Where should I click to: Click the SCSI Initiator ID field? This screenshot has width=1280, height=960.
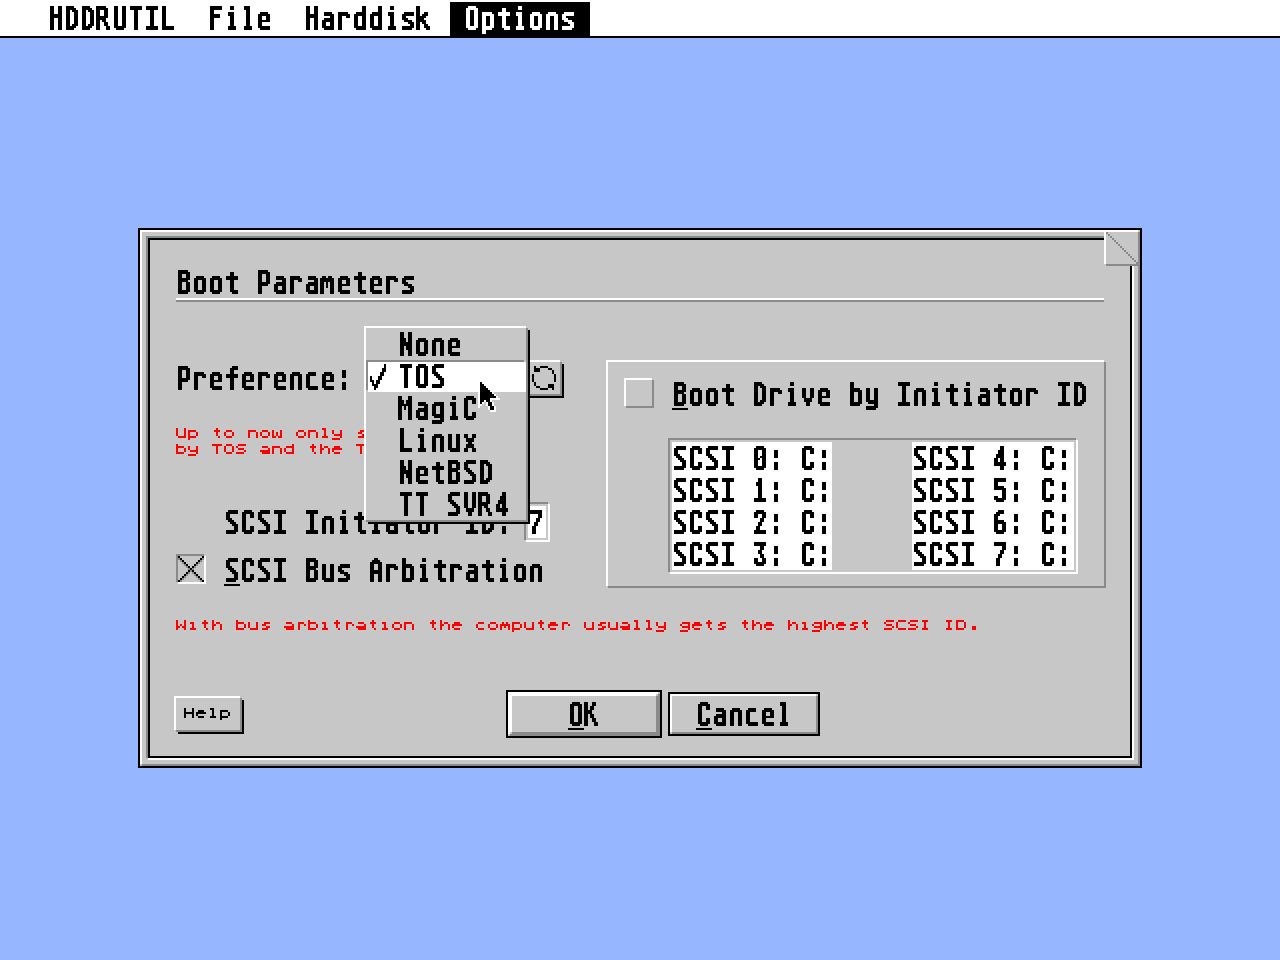coord(538,523)
